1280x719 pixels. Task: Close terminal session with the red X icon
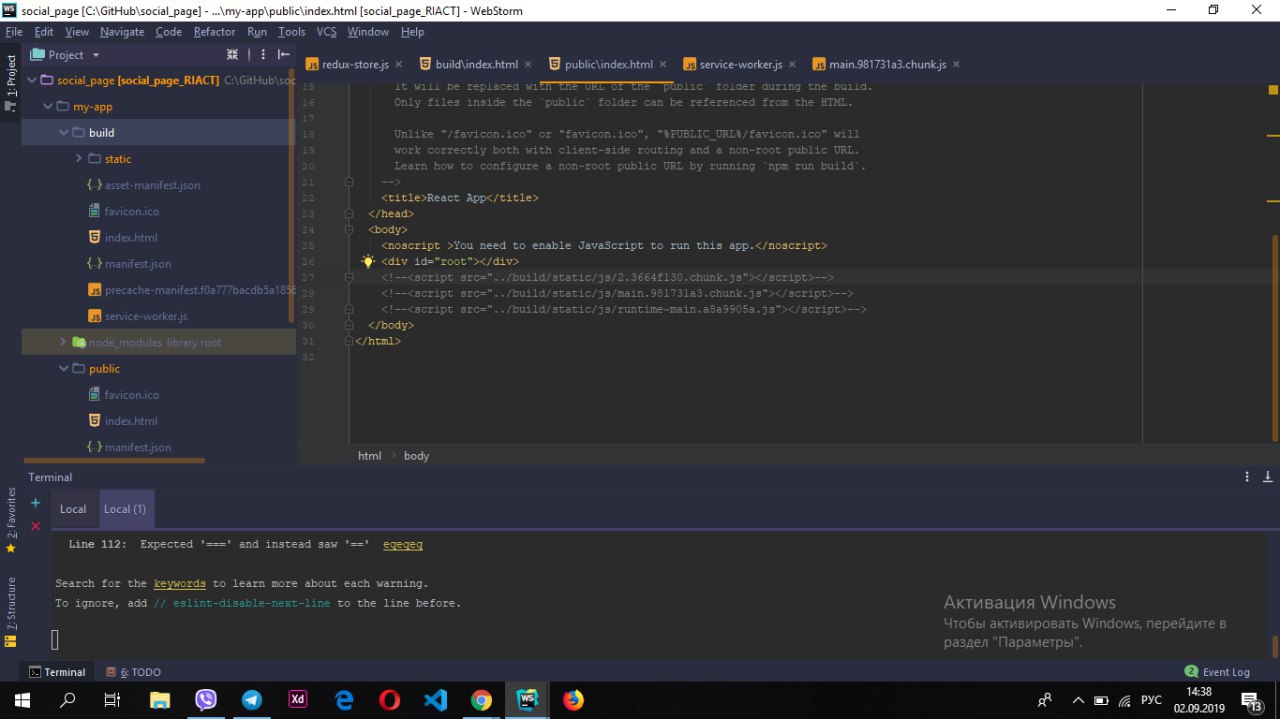coord(36,526)
